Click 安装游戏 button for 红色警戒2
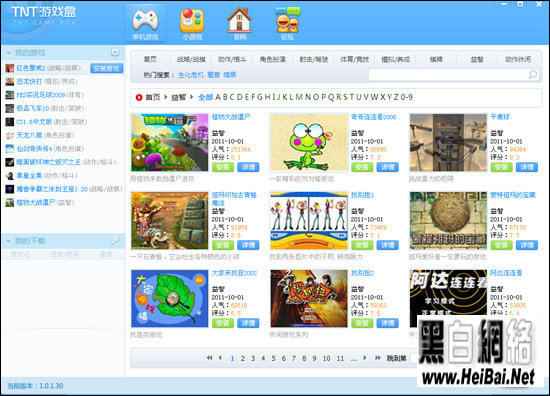 (107, 68)
